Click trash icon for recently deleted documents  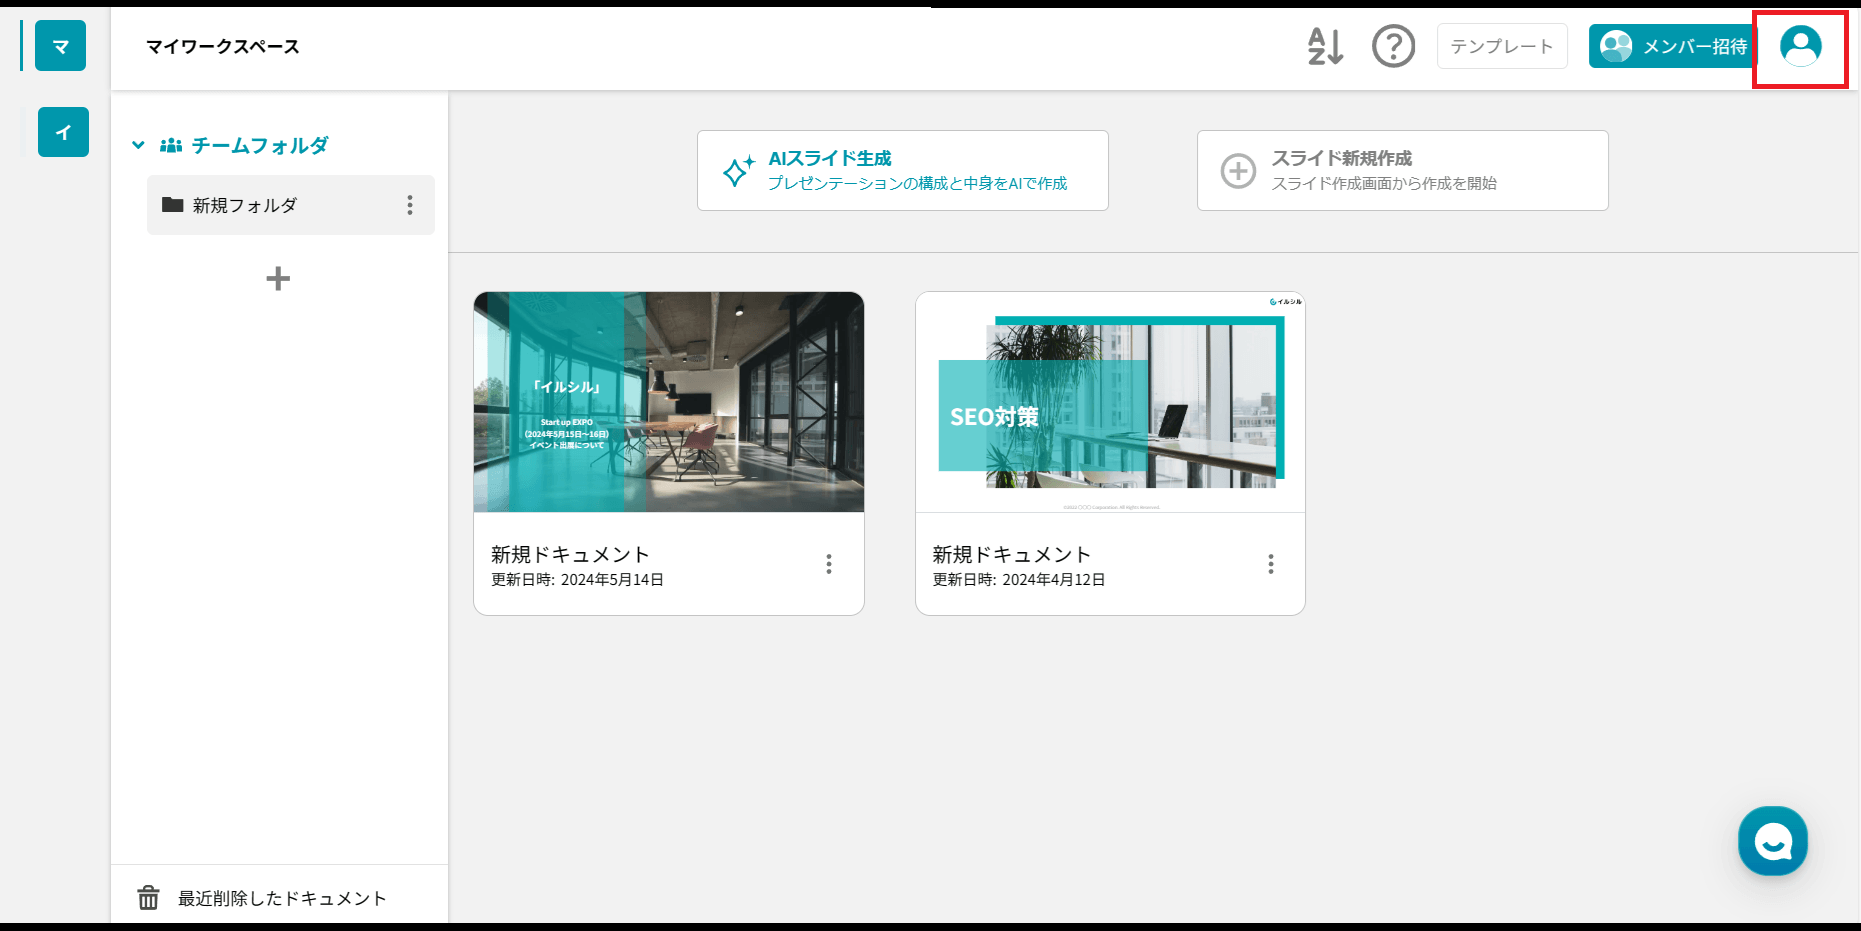click(x=148, y=898)
